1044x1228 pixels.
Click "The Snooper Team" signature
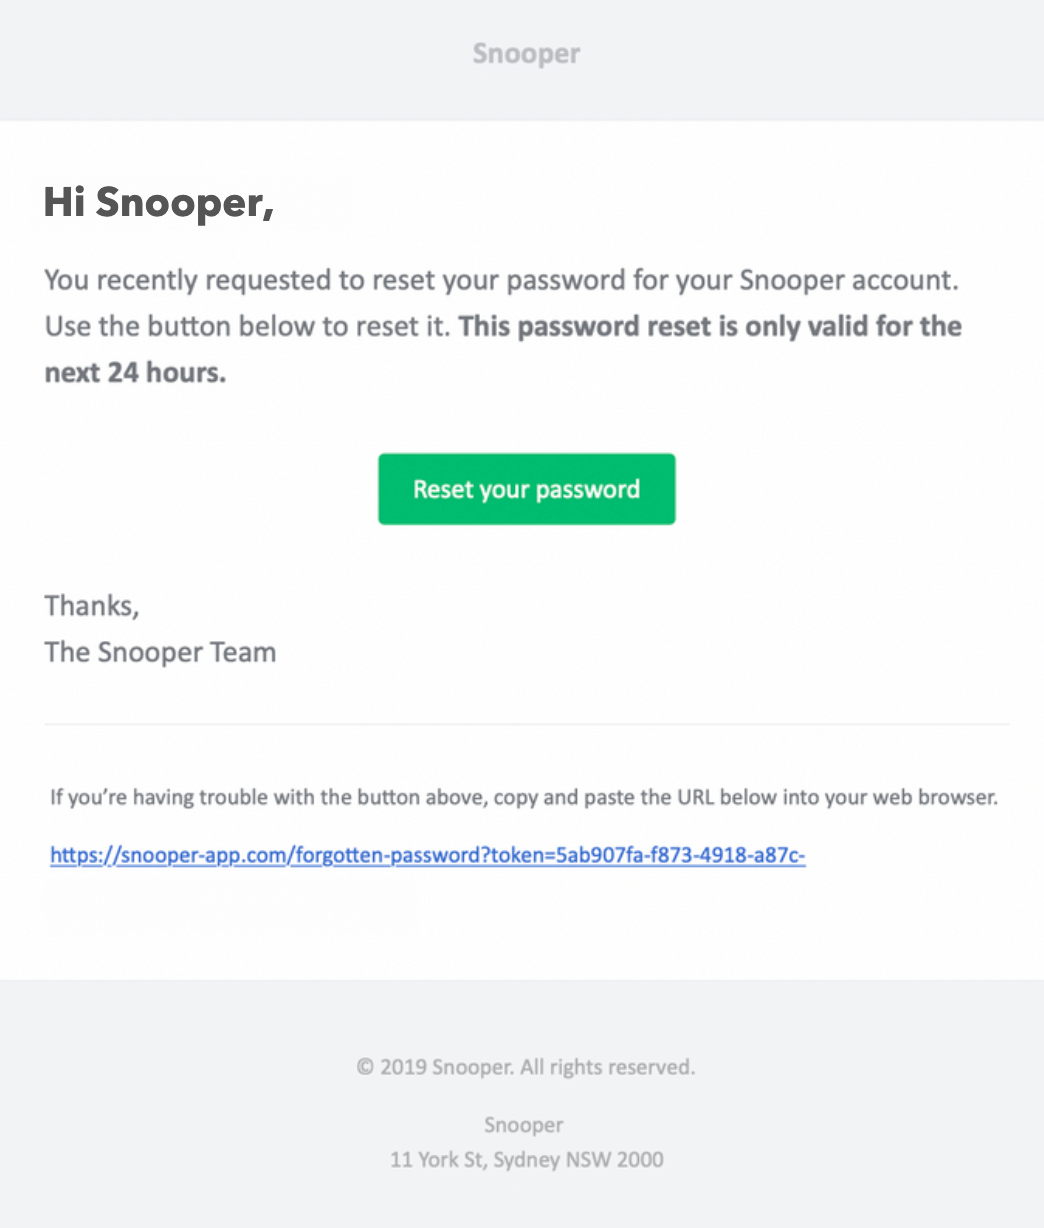click(160, 653)
